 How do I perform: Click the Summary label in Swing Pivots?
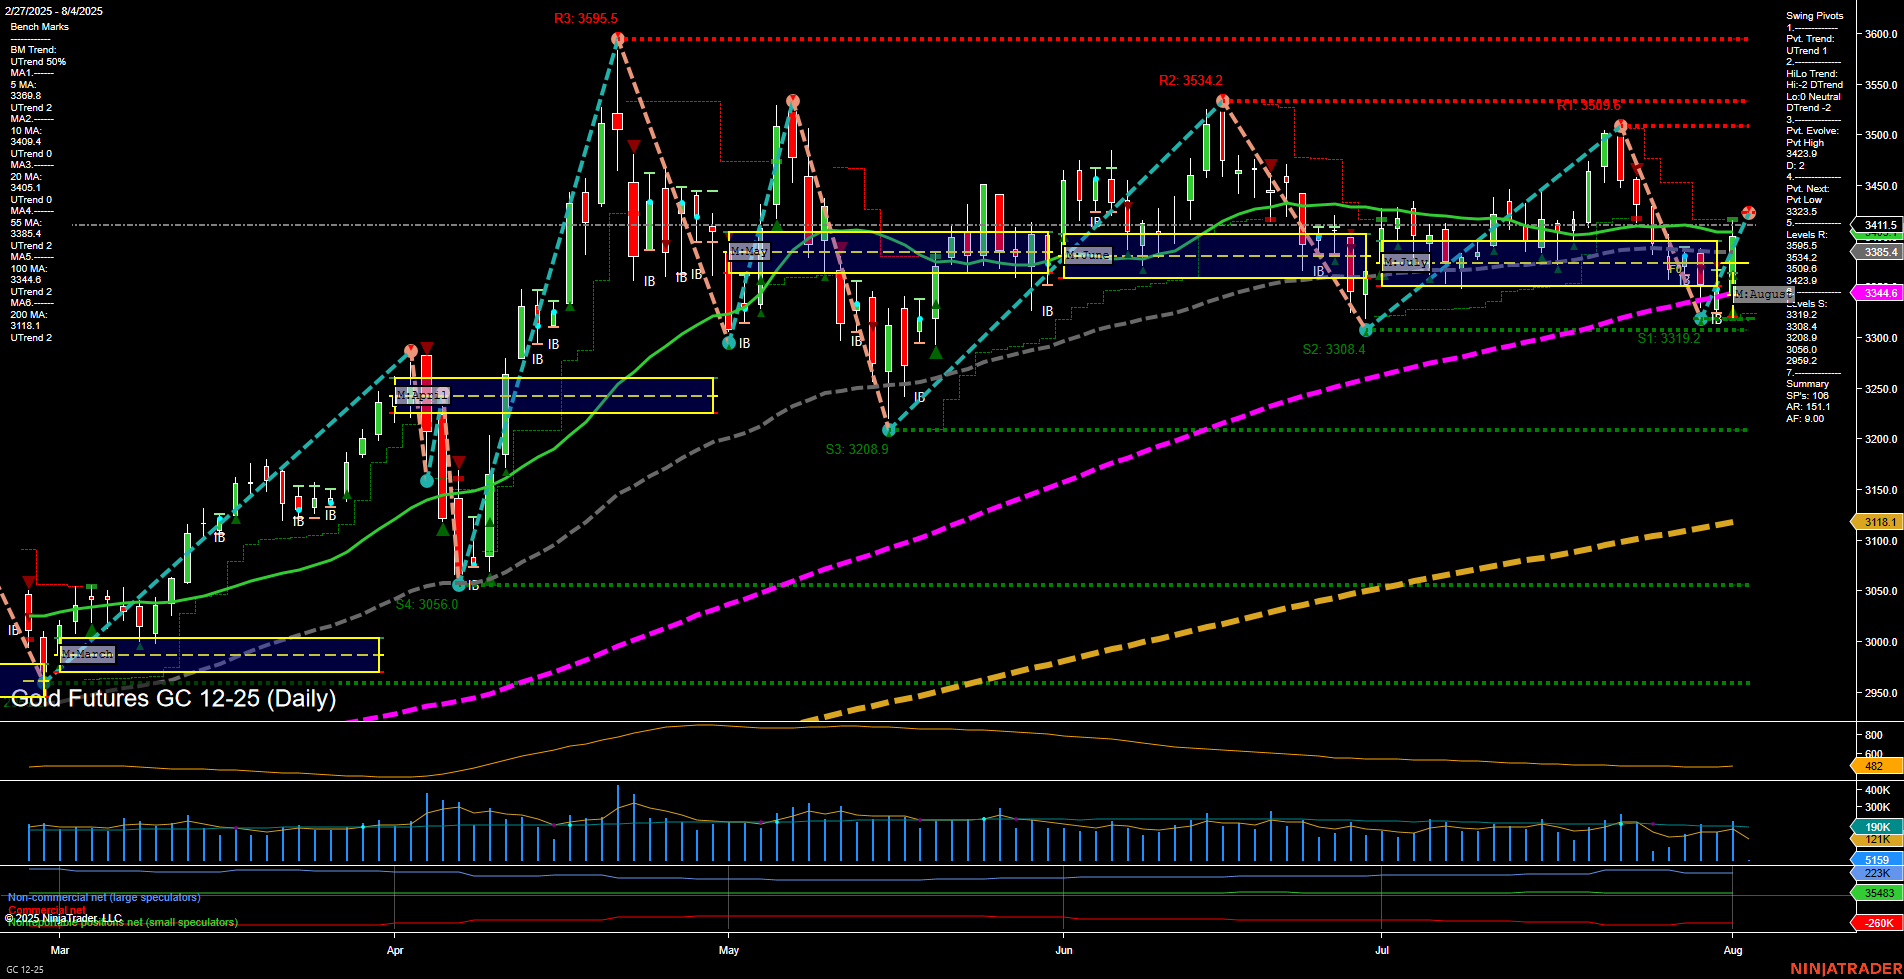coord(1808,384)
